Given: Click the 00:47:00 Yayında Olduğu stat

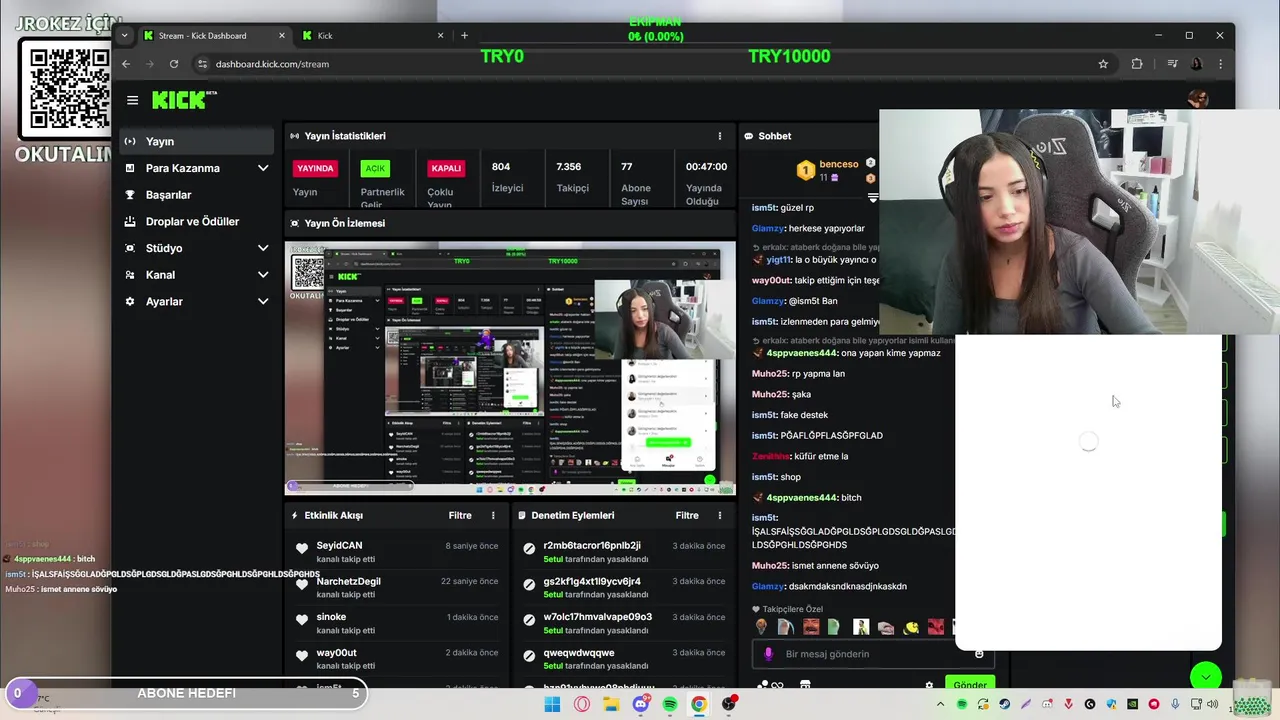Looking at the screenshot, I should 706,183.
